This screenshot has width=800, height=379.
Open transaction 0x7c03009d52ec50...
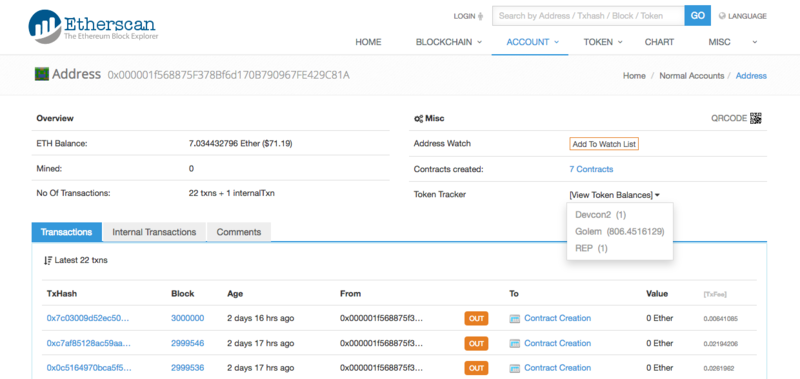pyautogui.click(x=88, y=318)
